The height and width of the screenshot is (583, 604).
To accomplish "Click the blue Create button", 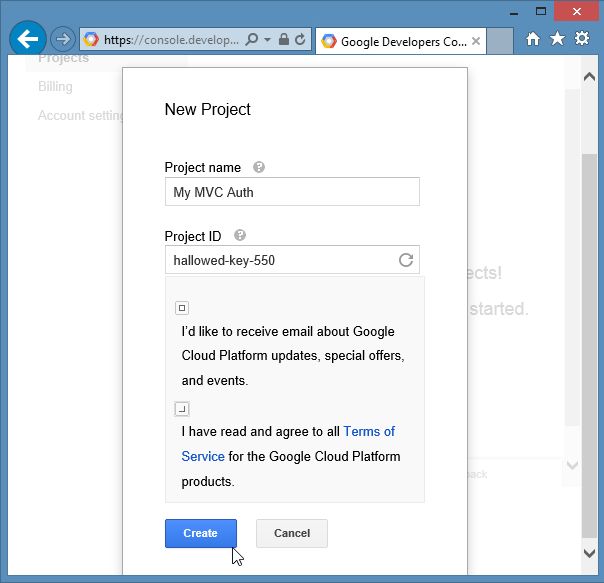I will point(201,533).
